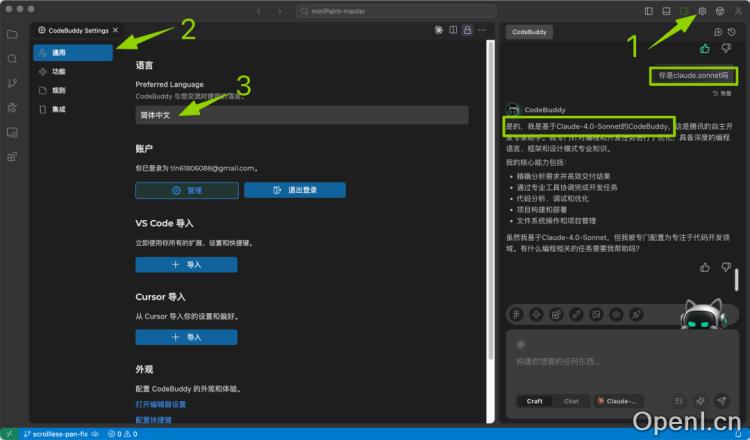This screenshot has width=750, height=440.
Task: Open the account profile icon in title bar
Action: point(738,11)
